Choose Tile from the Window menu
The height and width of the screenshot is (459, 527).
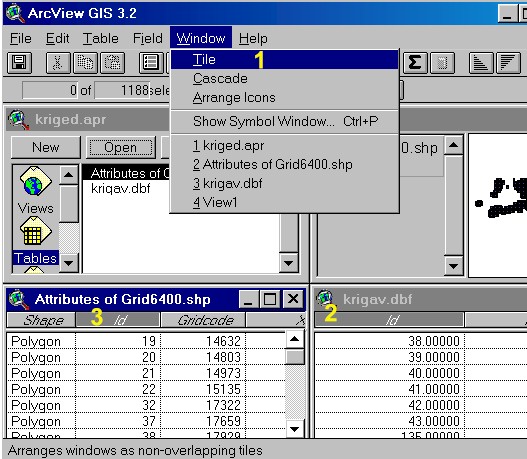tap(285, 59)
